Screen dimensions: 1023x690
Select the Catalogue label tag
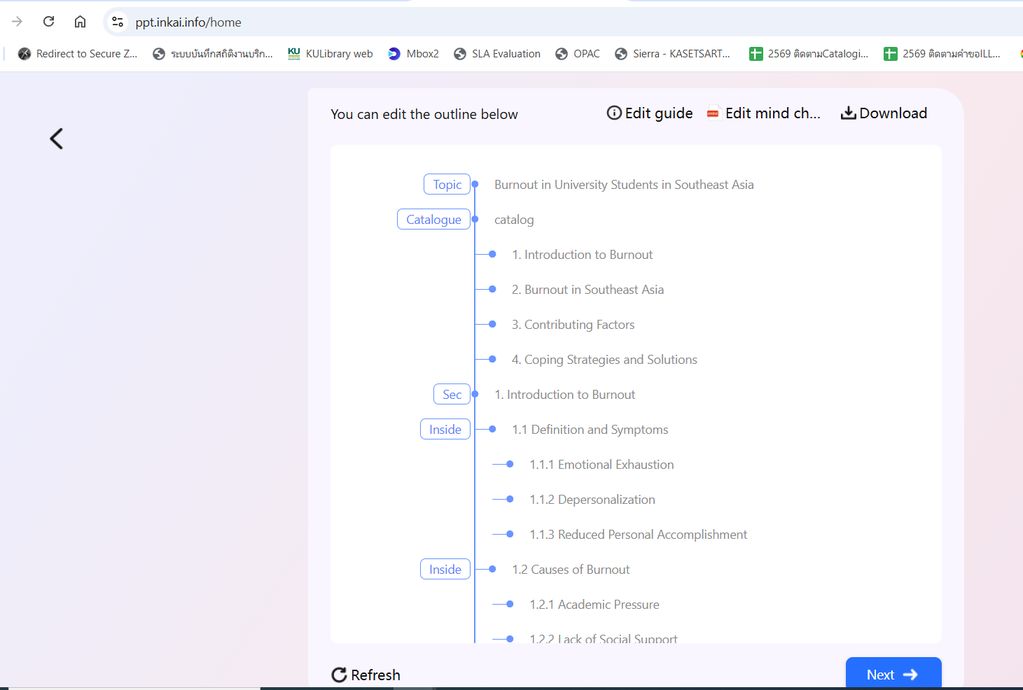click(433, 220)
